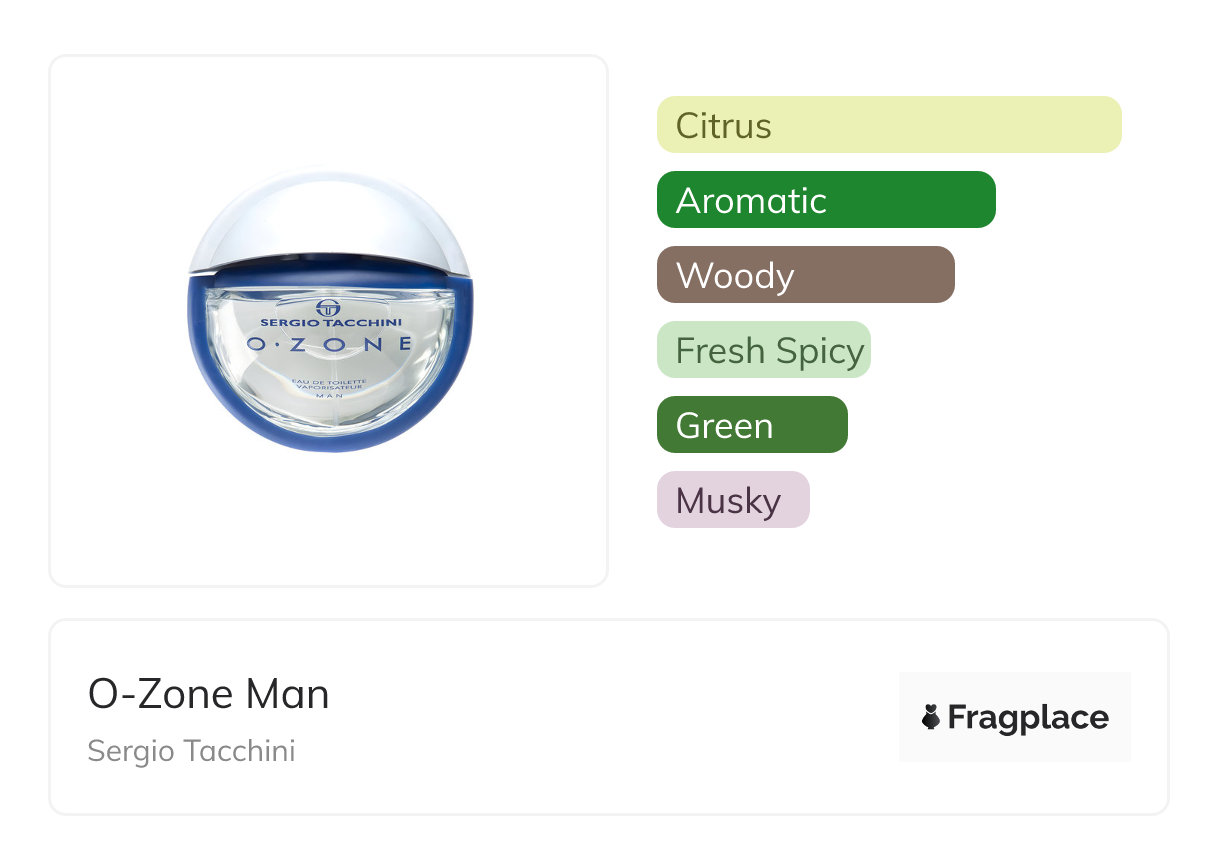
Task: Click the MAN text on the bottle label
Action: point(329,397)
